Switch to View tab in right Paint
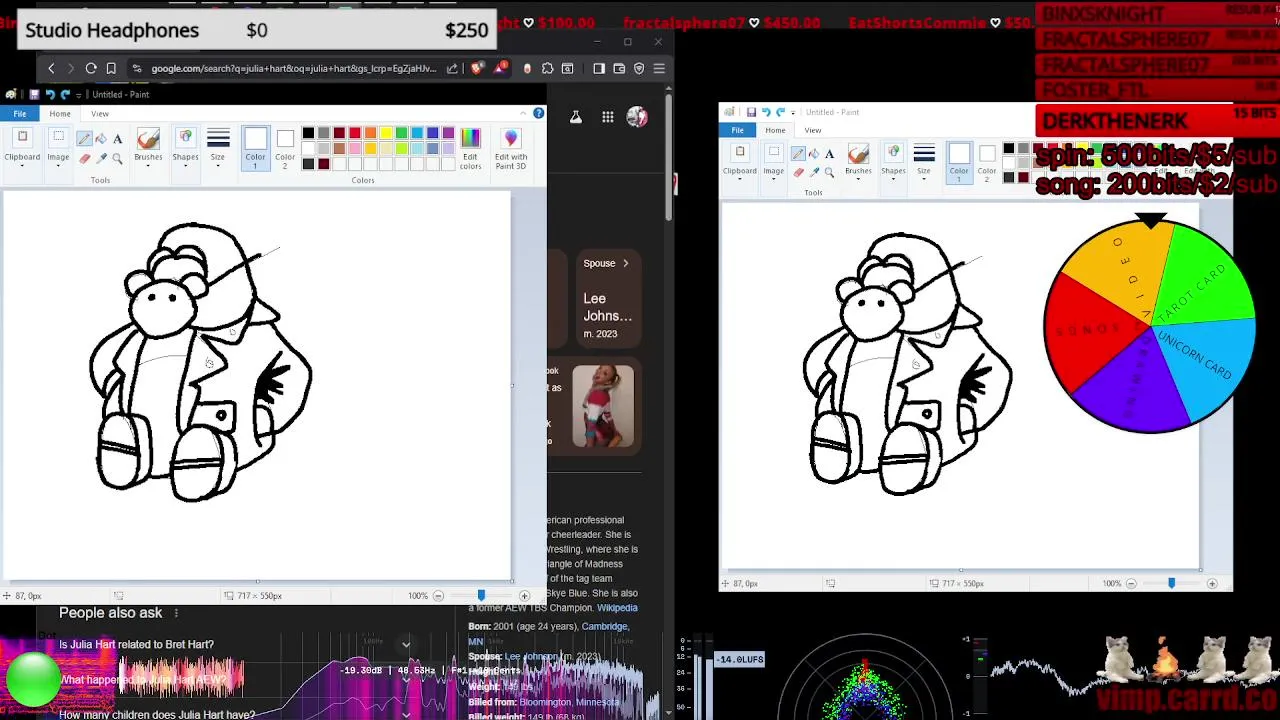1280x720 pixels. (x=813, y=130)
